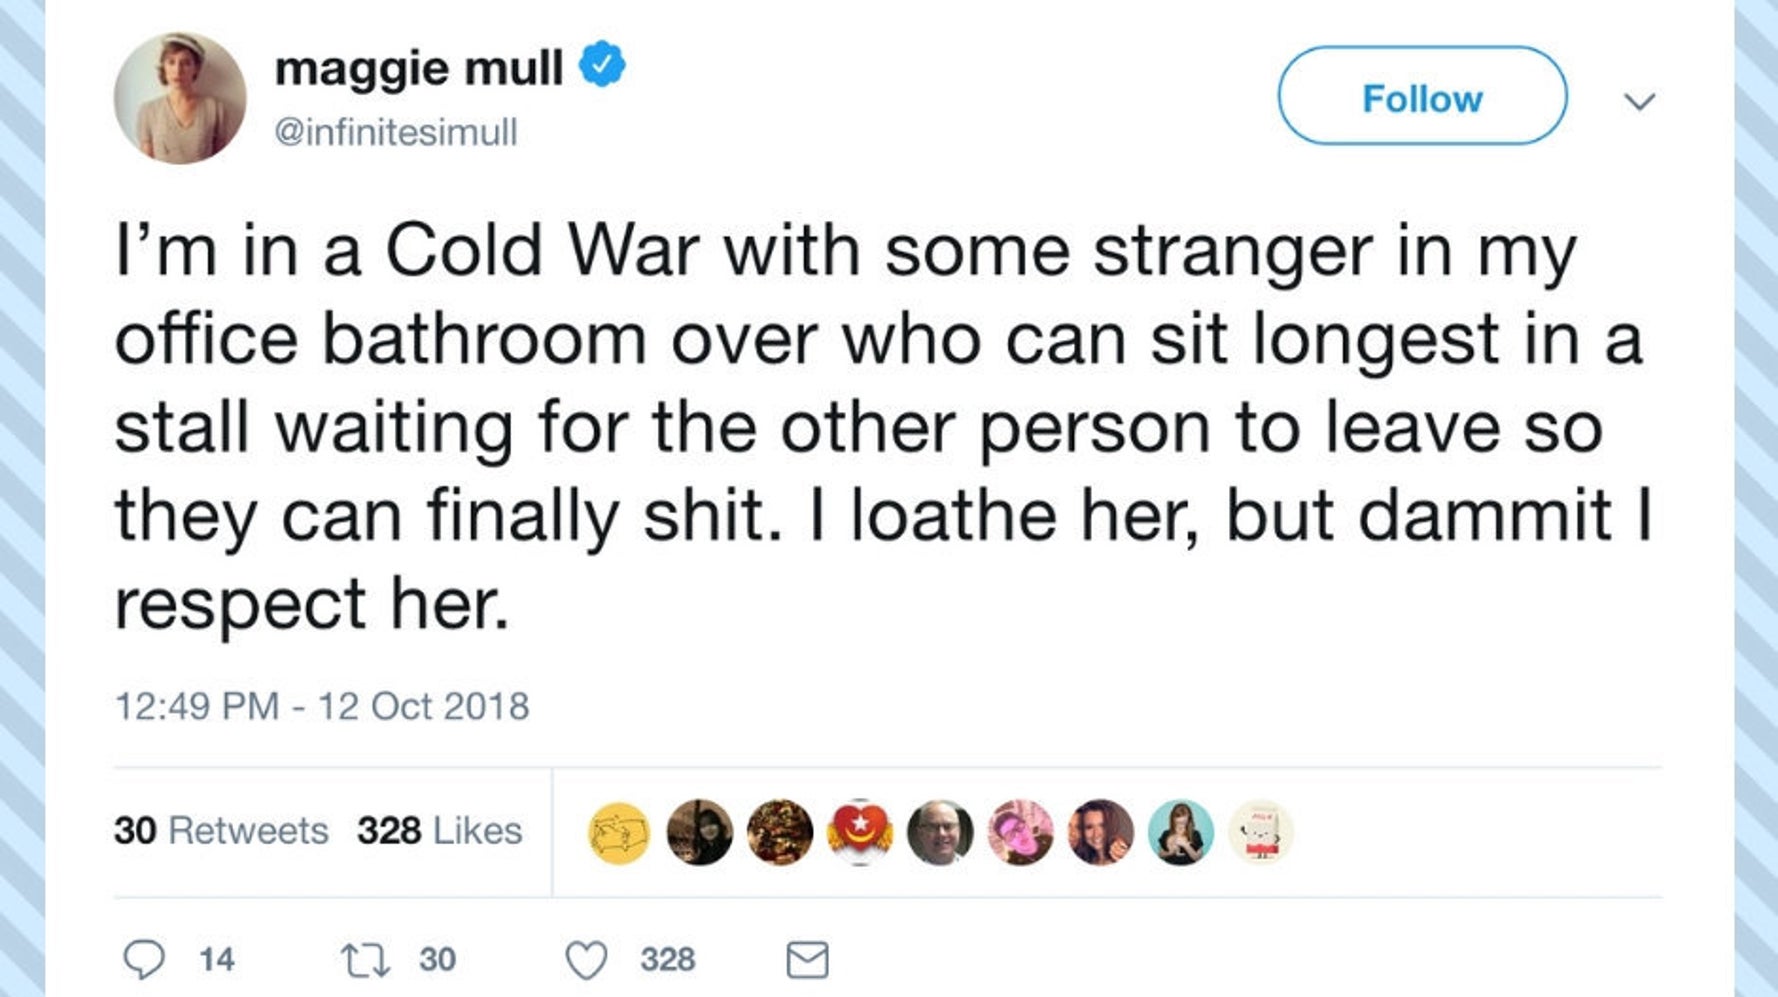Expand the tweet options chevron menu
1778x997 pixels.
point(1639,101)
